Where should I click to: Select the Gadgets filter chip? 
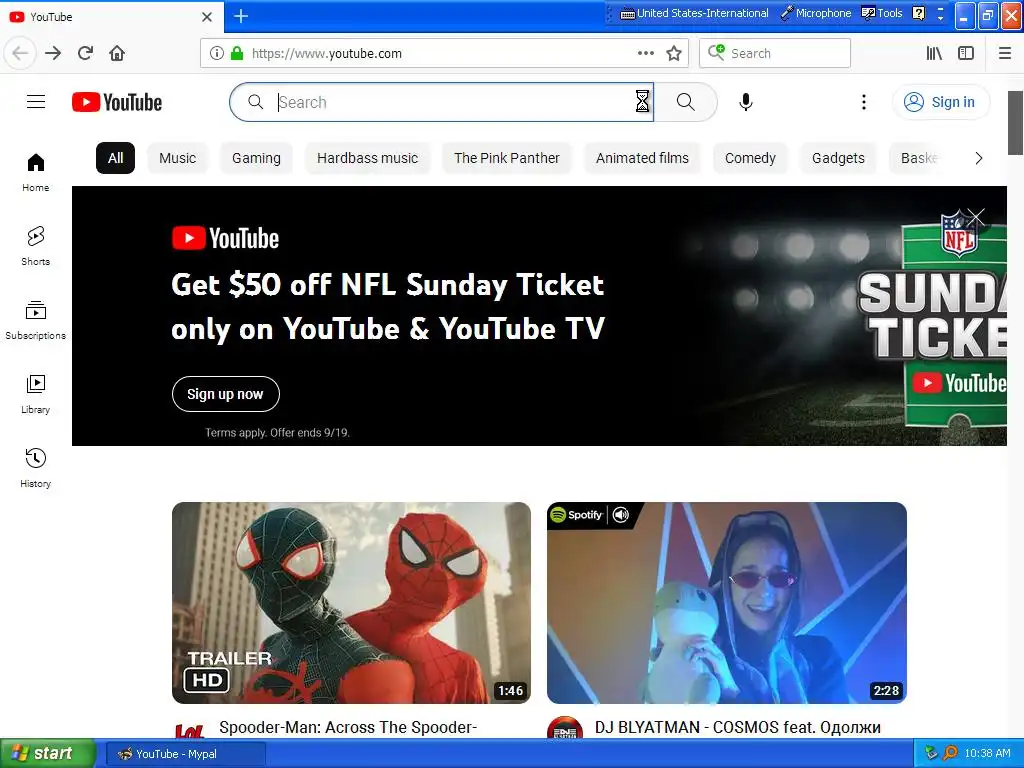(x=839, y=158)
